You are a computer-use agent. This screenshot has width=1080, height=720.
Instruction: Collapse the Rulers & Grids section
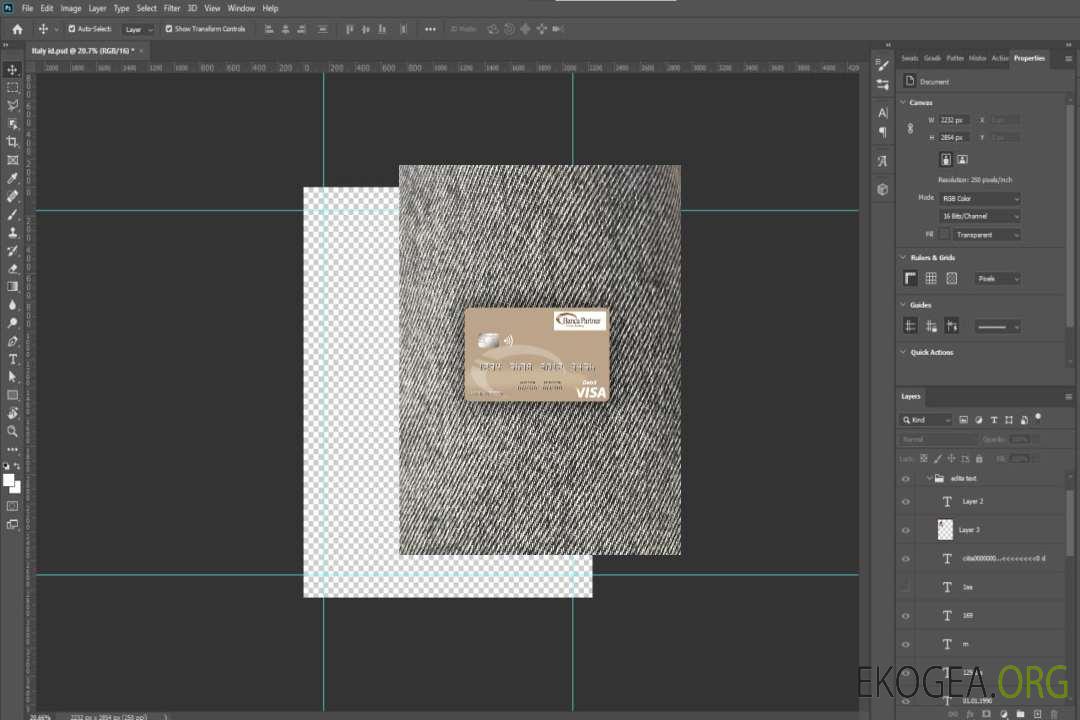coord(904,258)
